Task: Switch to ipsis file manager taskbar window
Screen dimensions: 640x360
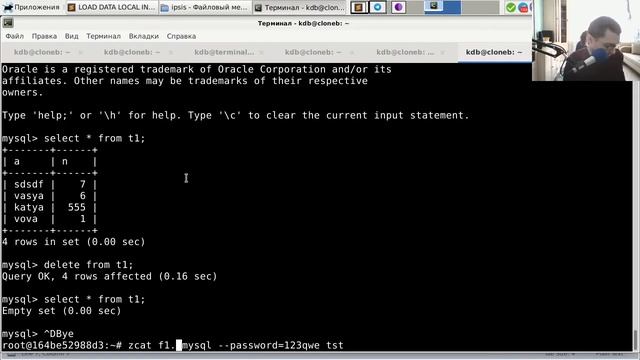Action: coord(204,7)
